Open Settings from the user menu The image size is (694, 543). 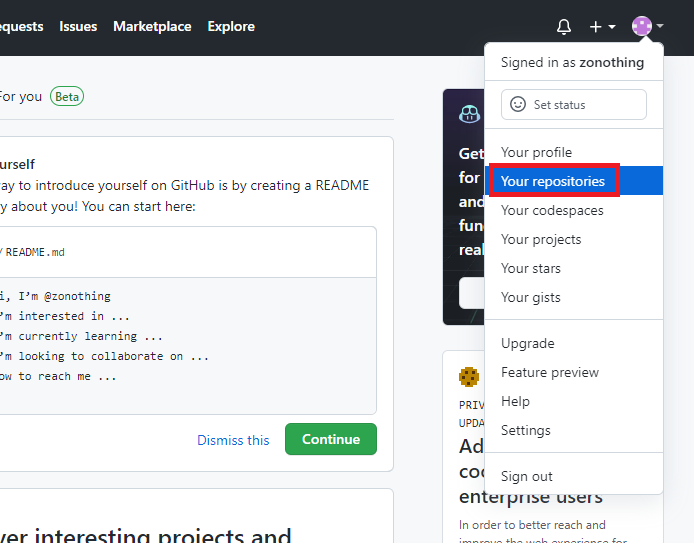[574, 430]
